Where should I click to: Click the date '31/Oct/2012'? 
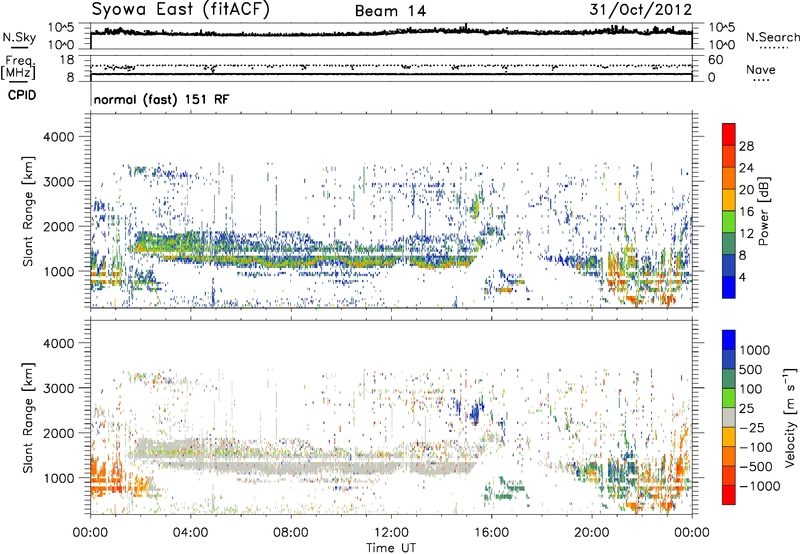pyautogui.click(x=641, y=10)
